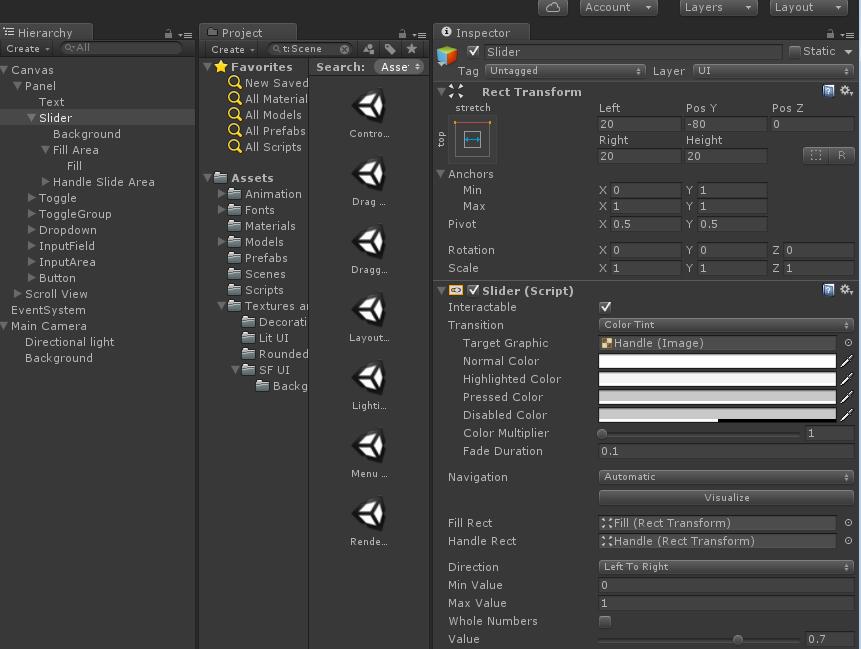The width and height of the screenshot is (861, 649).
Task: Click the Visualize button
Action: tap(726, 497)
